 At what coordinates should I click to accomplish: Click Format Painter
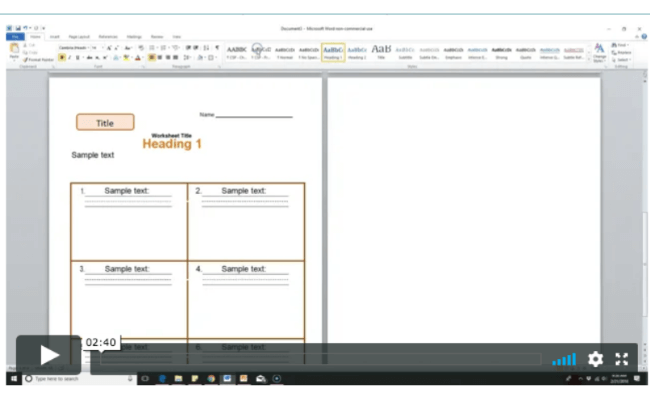[x=39, y=60]
